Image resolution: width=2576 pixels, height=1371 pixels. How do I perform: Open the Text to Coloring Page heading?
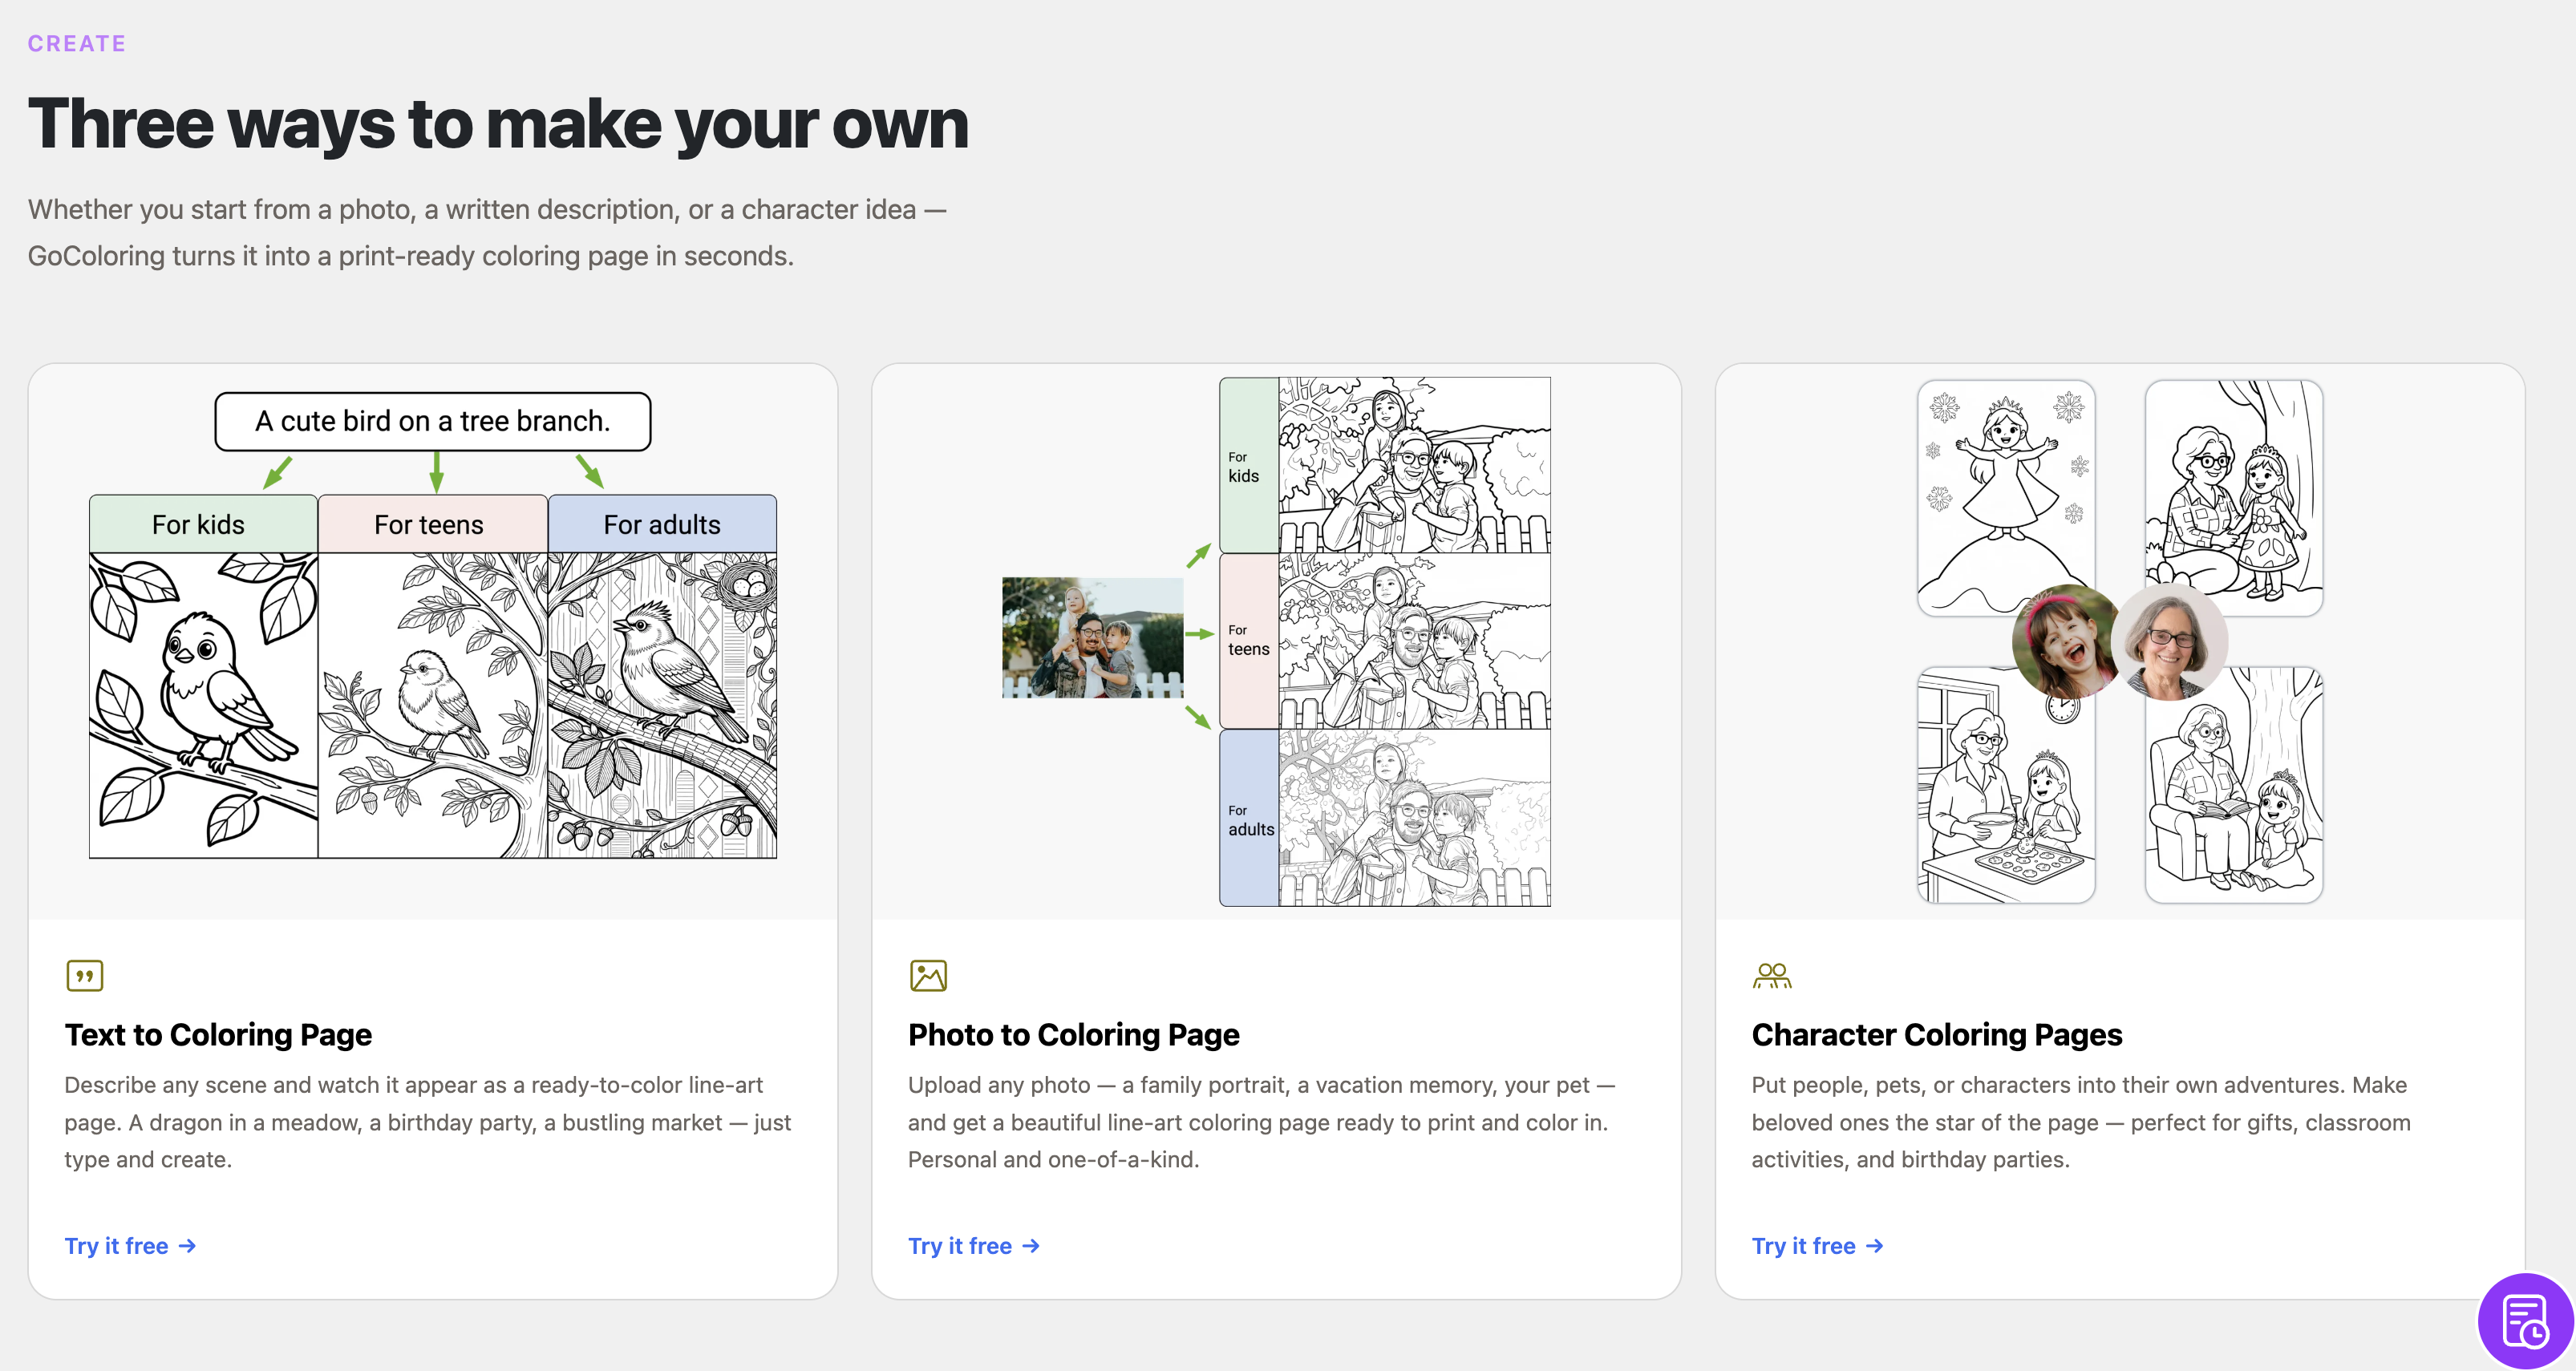tap(218, 1034)
